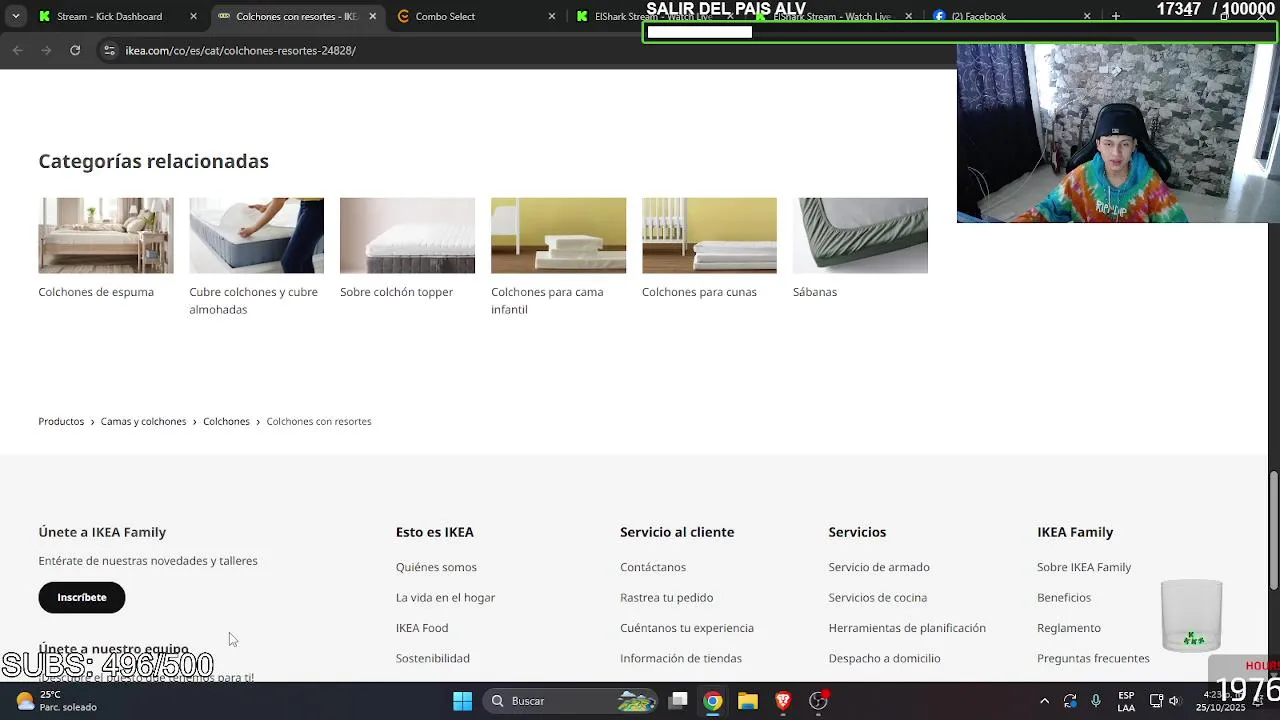The width and height of the screenshot is (1280, 720).
Task: Click the microphone tray icon
Action: 1096,701
